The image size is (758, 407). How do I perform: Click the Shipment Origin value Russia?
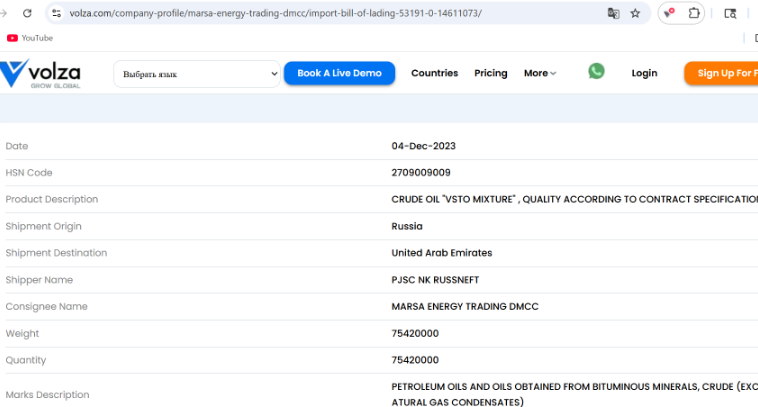coord(407,226)
